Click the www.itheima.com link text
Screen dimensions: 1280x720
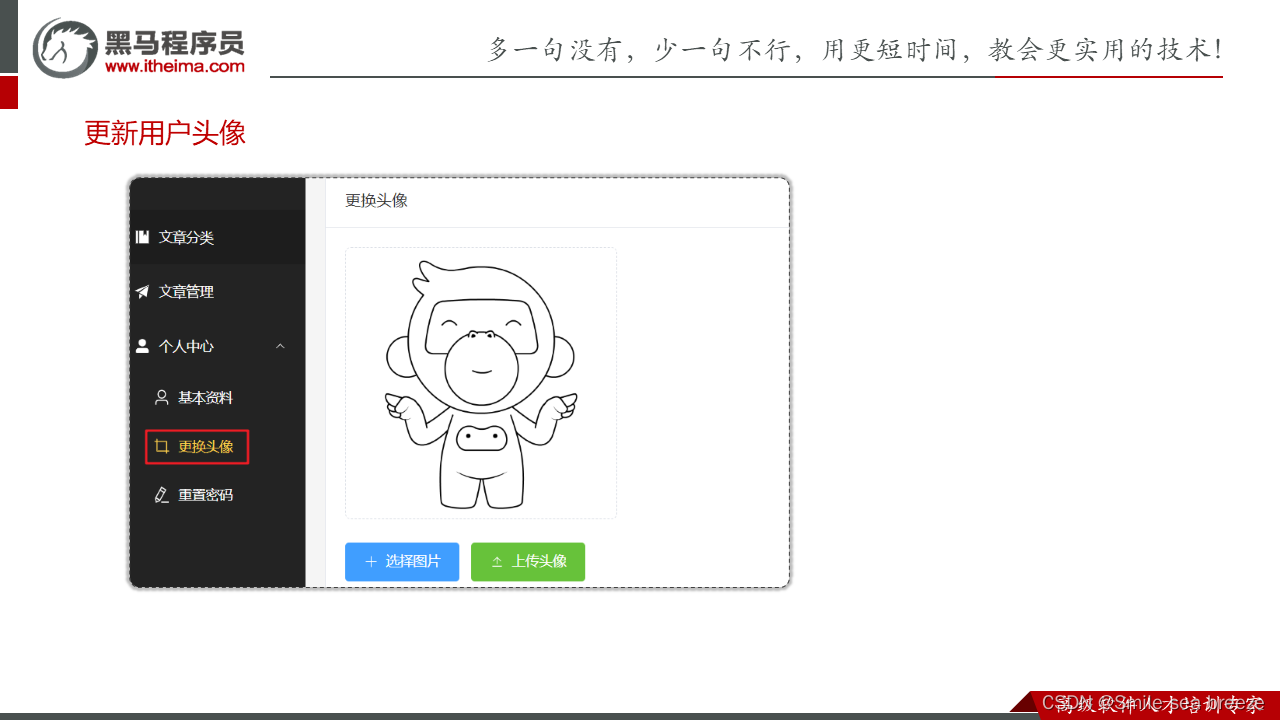[x=175, y=66]
